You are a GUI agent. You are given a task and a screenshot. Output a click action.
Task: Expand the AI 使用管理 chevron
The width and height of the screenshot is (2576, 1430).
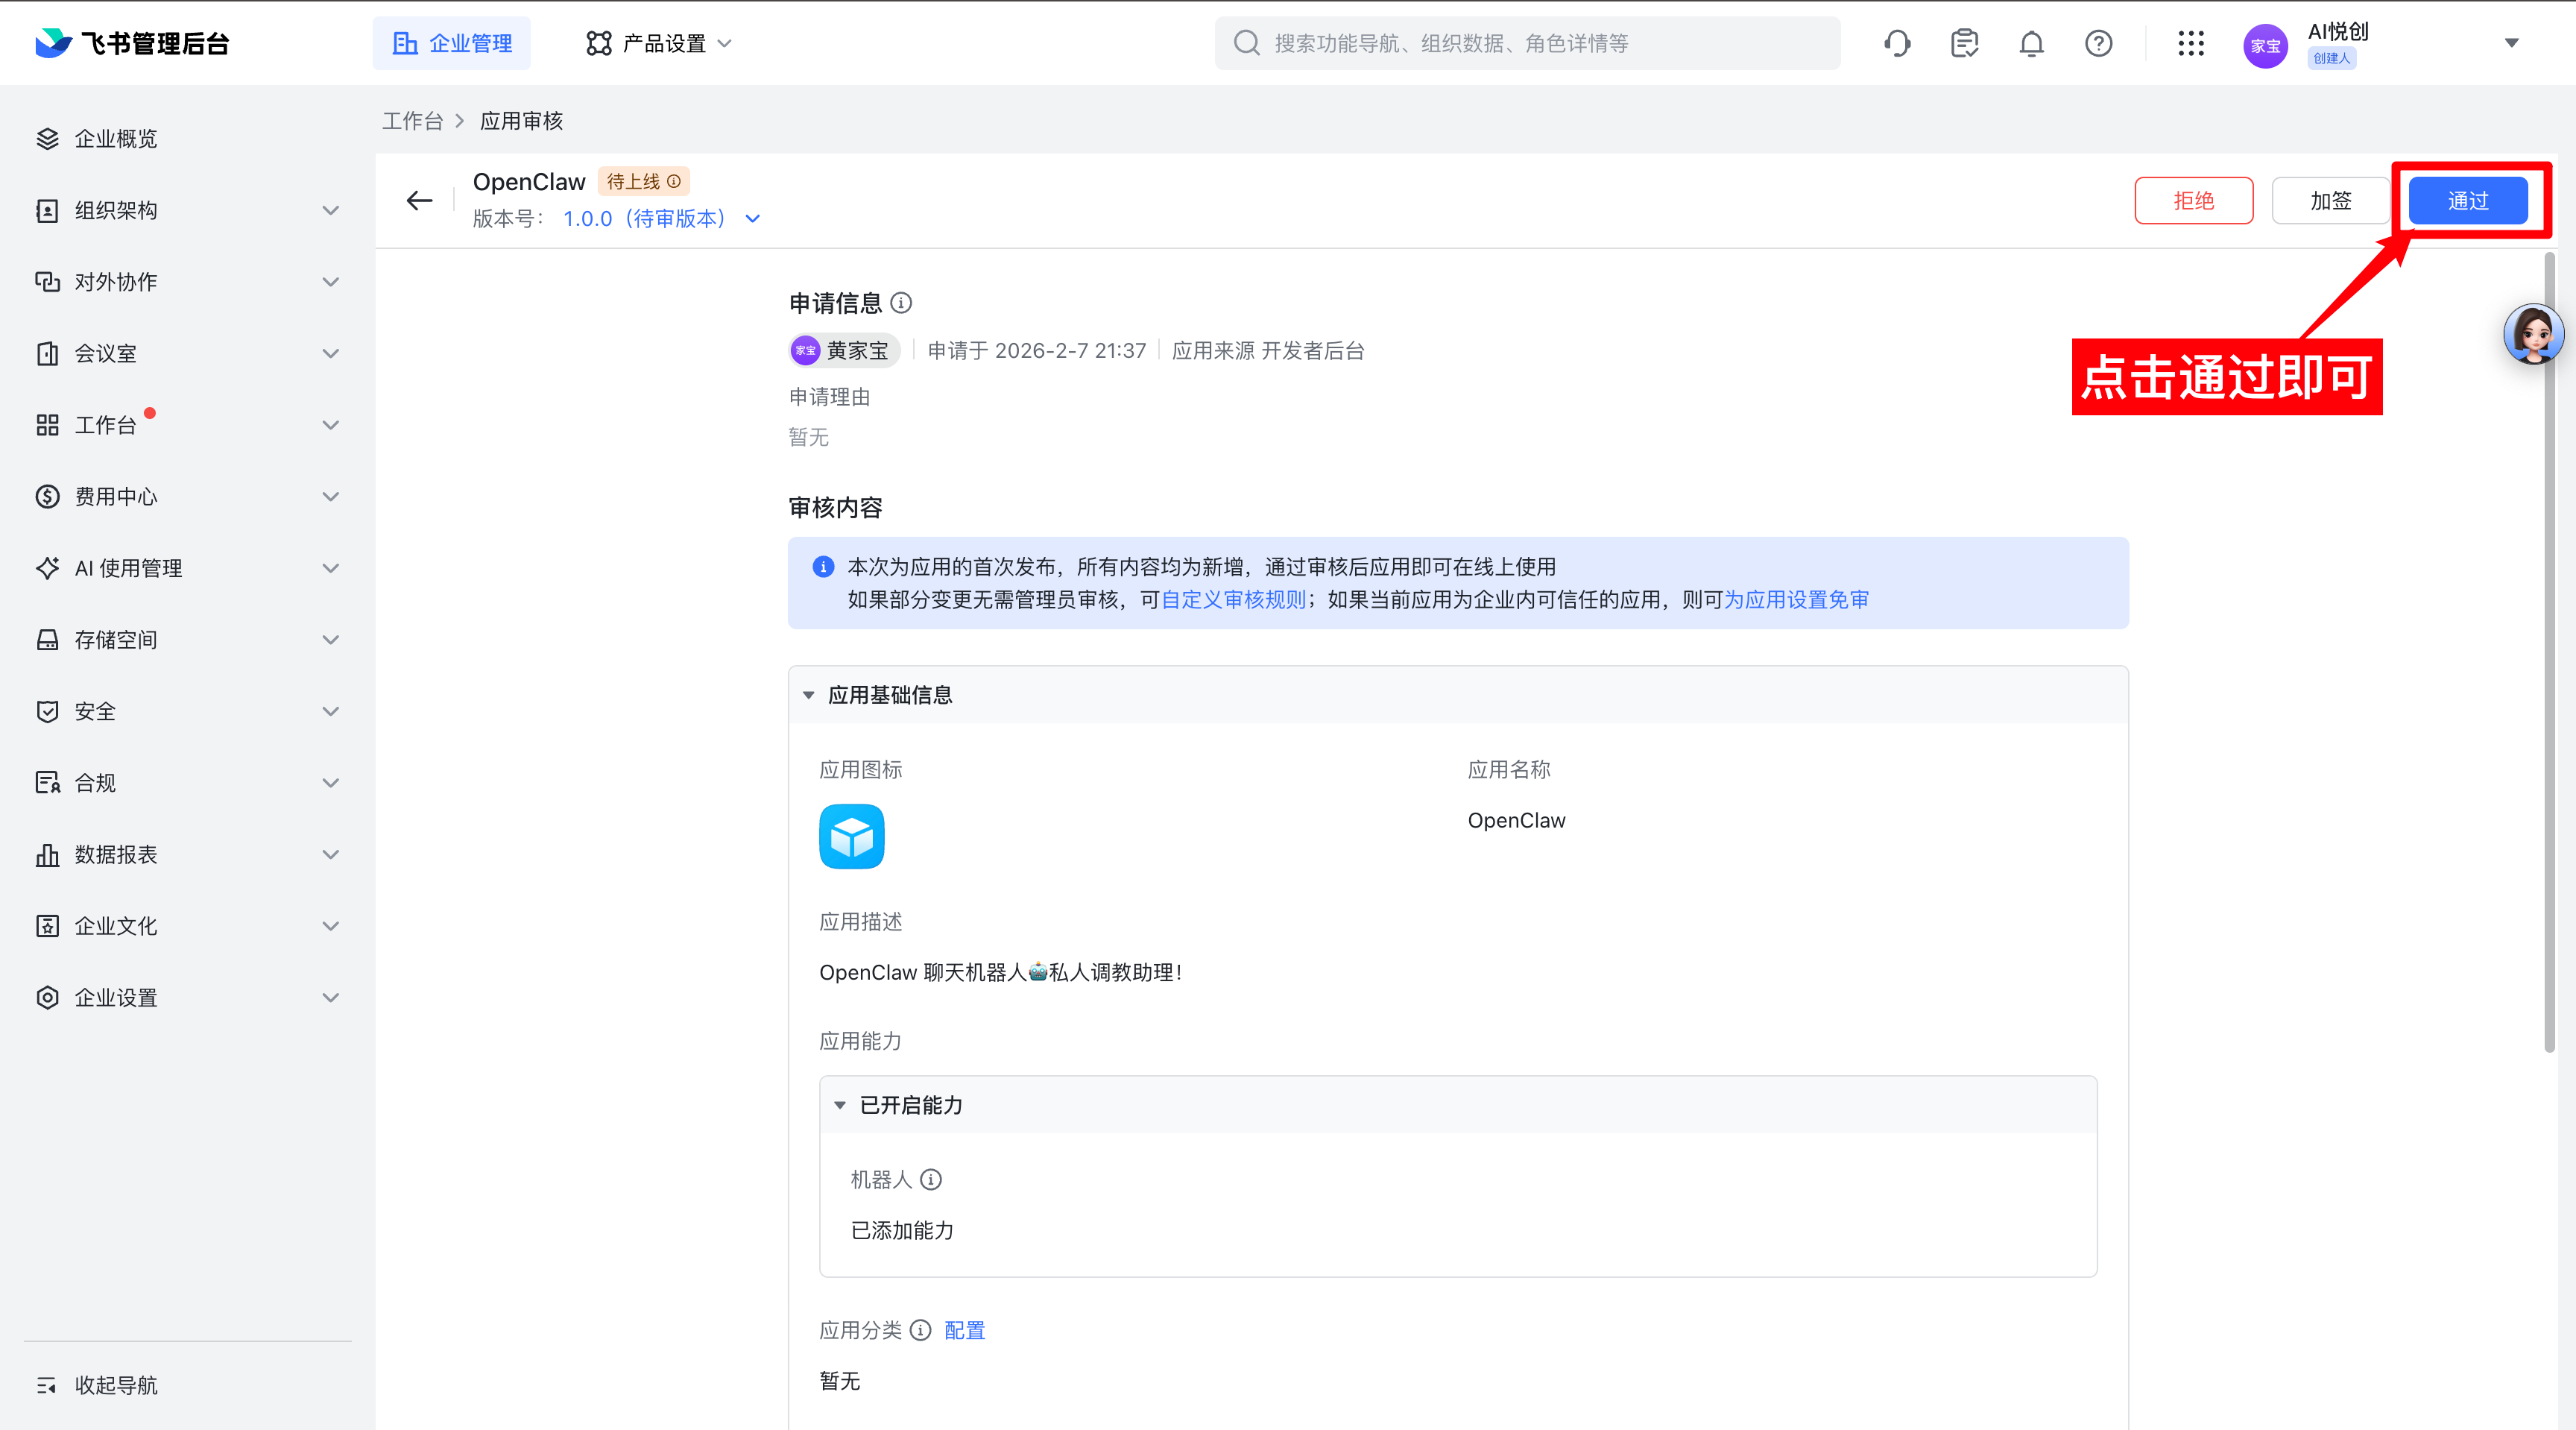pyautogui.click(x=331, y=568)
